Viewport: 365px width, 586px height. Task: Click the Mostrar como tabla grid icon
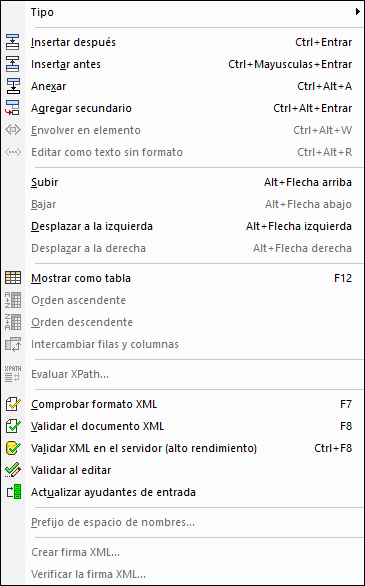click(x=13, y=278)
